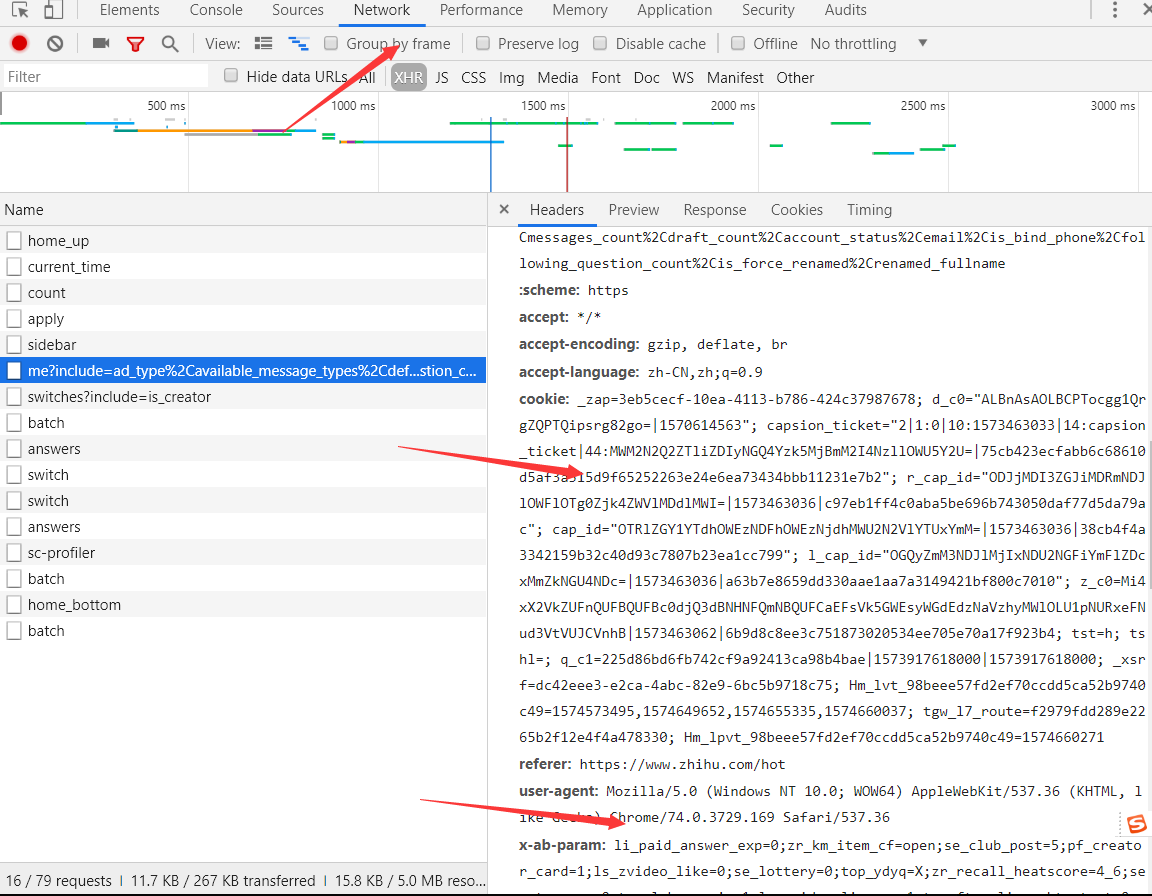Open the Application panel tab
This screenshot has height=896, width=1152.
click(674, 10)
